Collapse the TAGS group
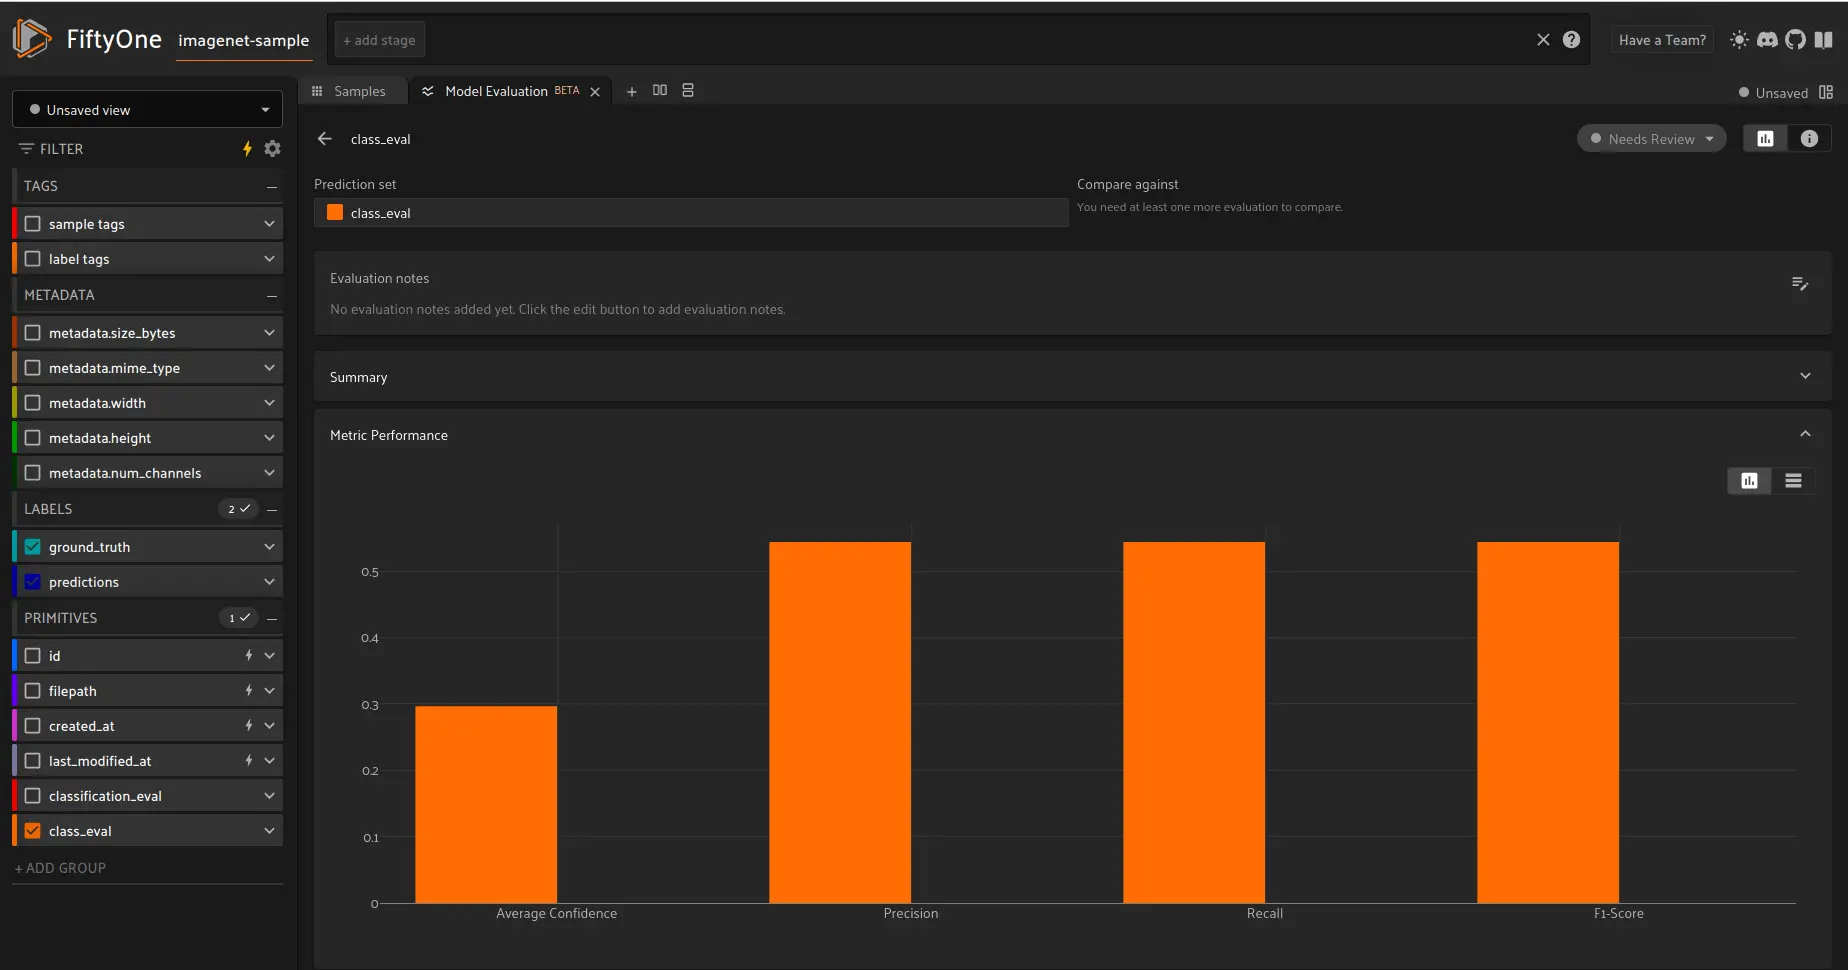 pyautogui.click(x=272, y=187)
